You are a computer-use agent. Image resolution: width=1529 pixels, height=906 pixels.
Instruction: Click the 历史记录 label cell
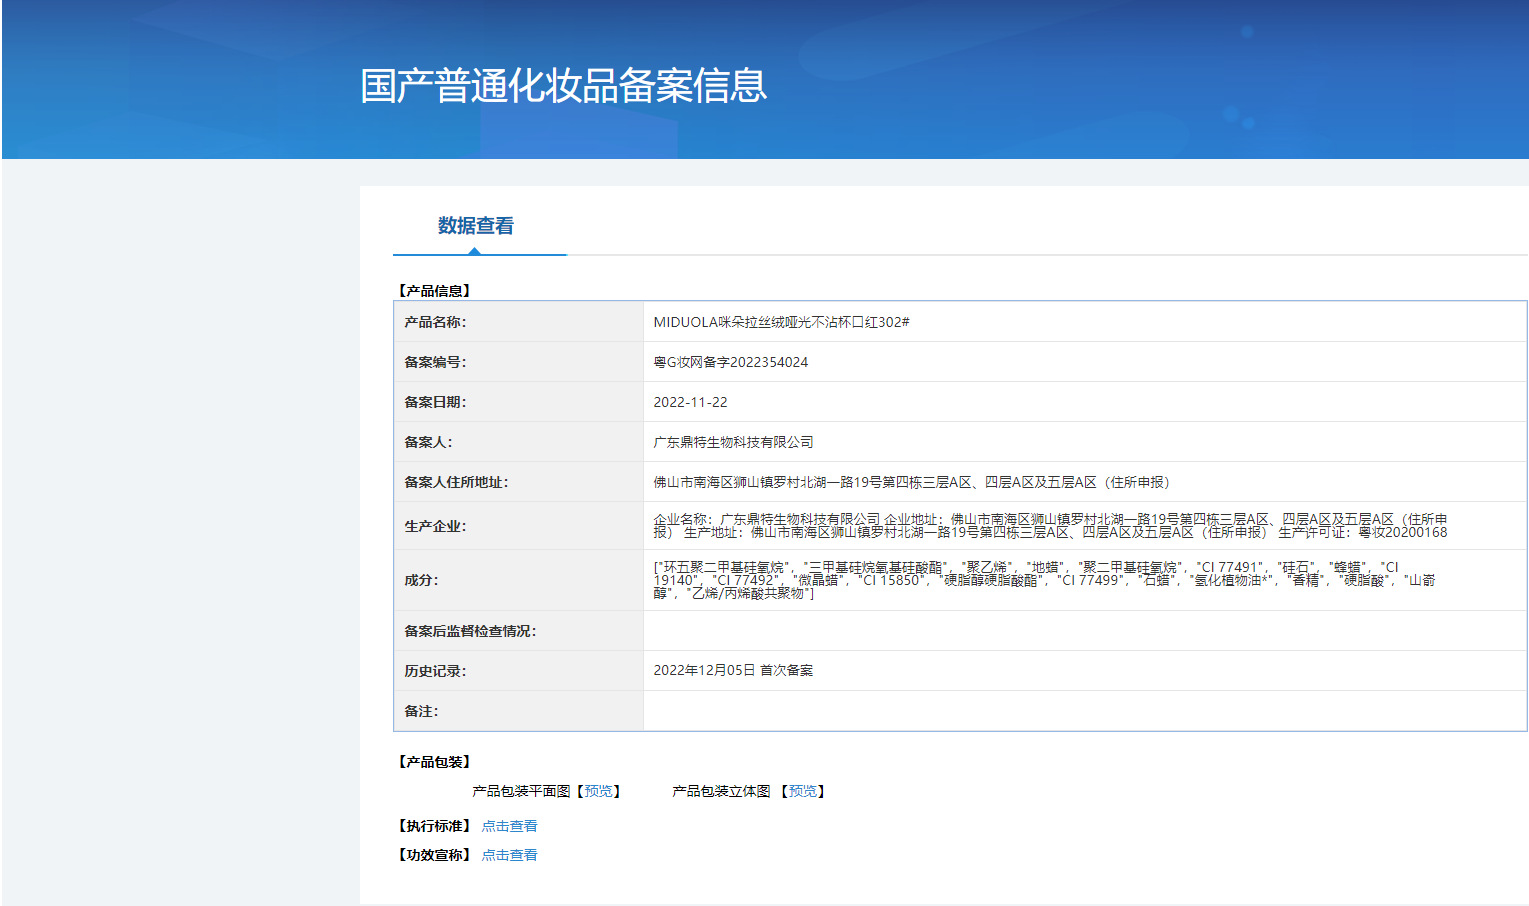point(519,671)
